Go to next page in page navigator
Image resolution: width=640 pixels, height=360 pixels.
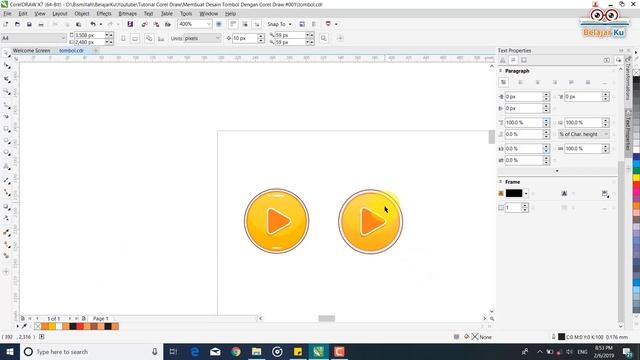tap(69, 318)
